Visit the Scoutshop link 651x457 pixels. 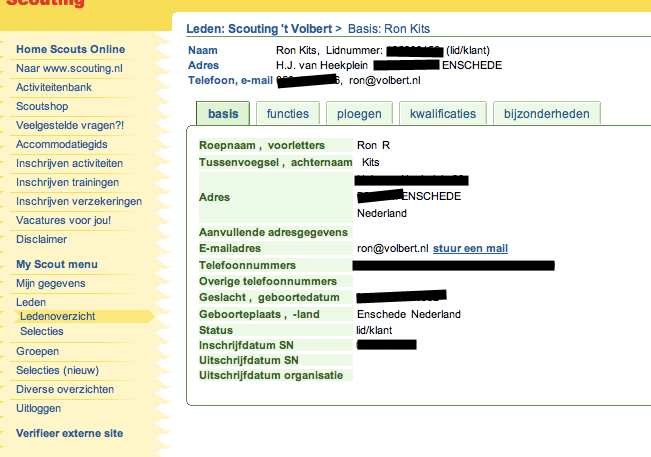(42, 106)
